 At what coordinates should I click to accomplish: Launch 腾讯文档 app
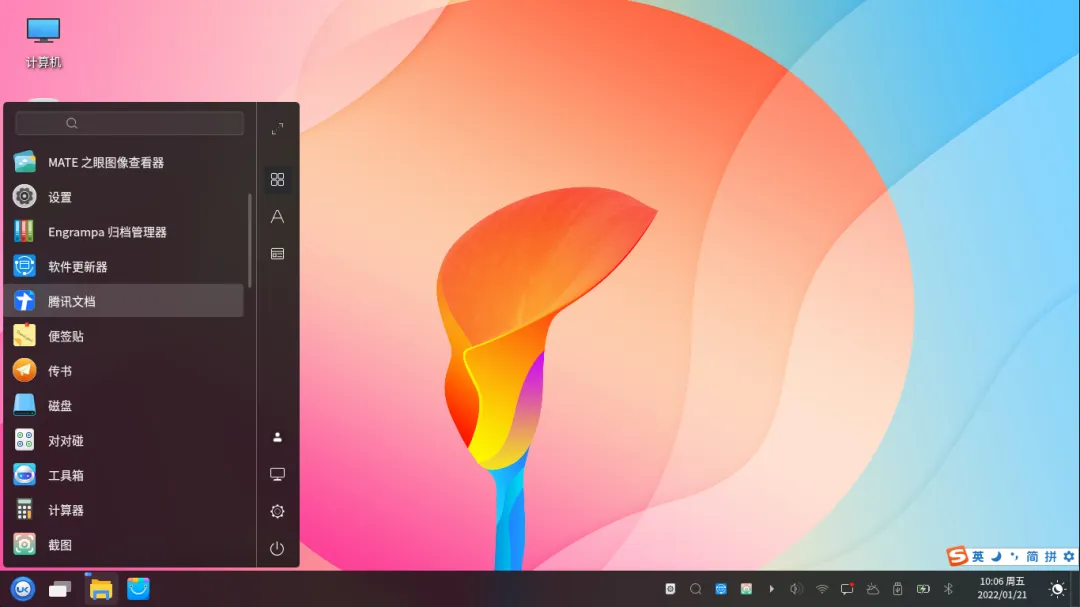click(124, 301)
